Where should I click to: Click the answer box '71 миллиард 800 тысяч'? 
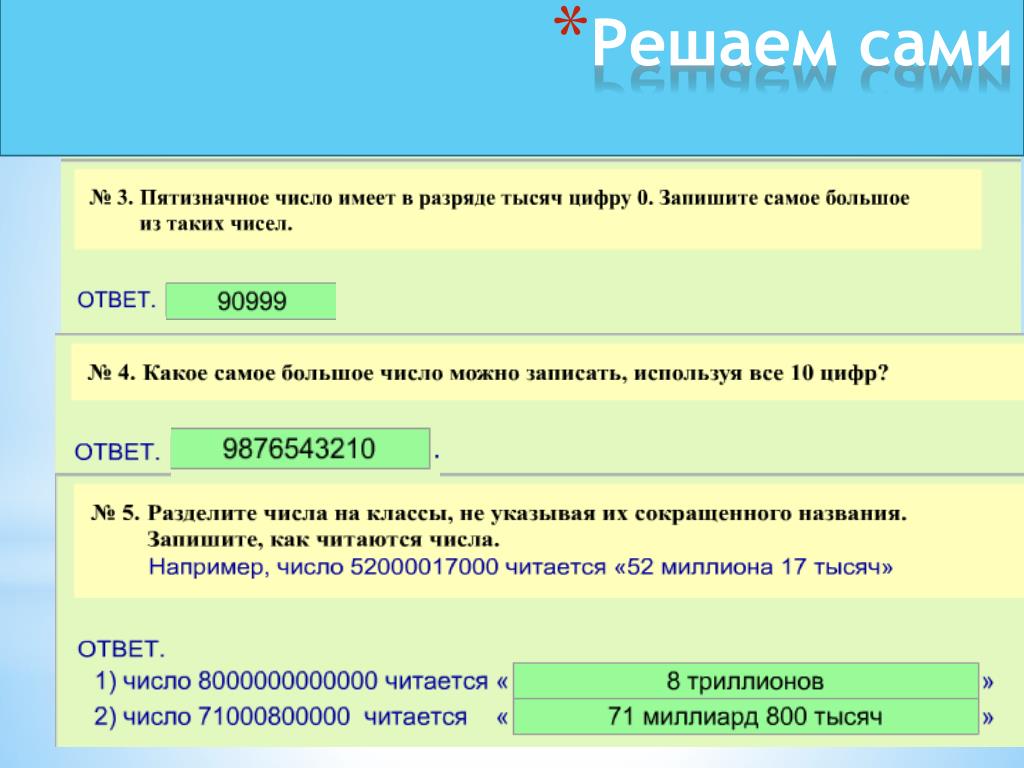pos(746,716)
